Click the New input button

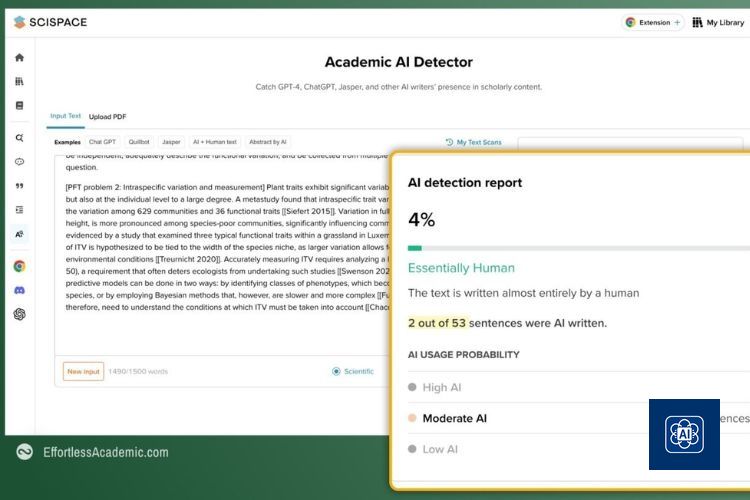click(x=83, y=371)
